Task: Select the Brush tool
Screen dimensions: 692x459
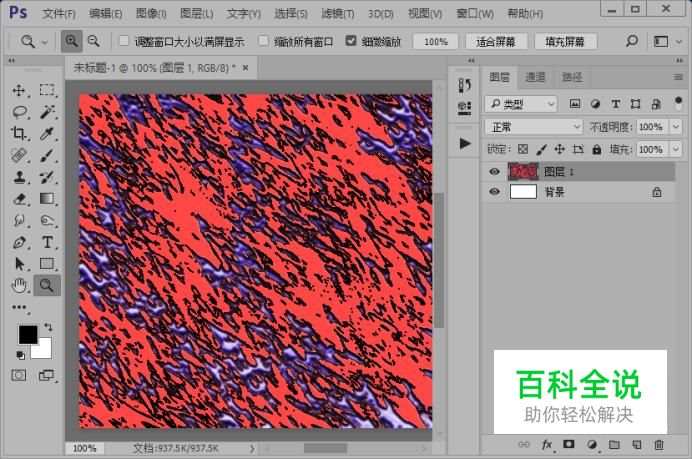Action: [47, 155]
